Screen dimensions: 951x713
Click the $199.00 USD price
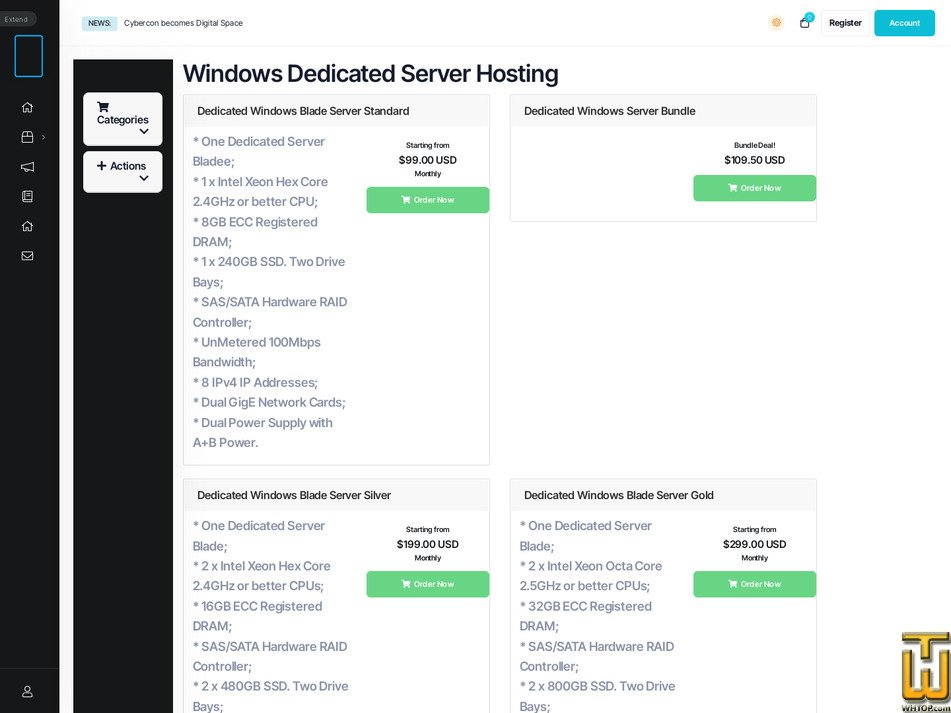(428, 544)
